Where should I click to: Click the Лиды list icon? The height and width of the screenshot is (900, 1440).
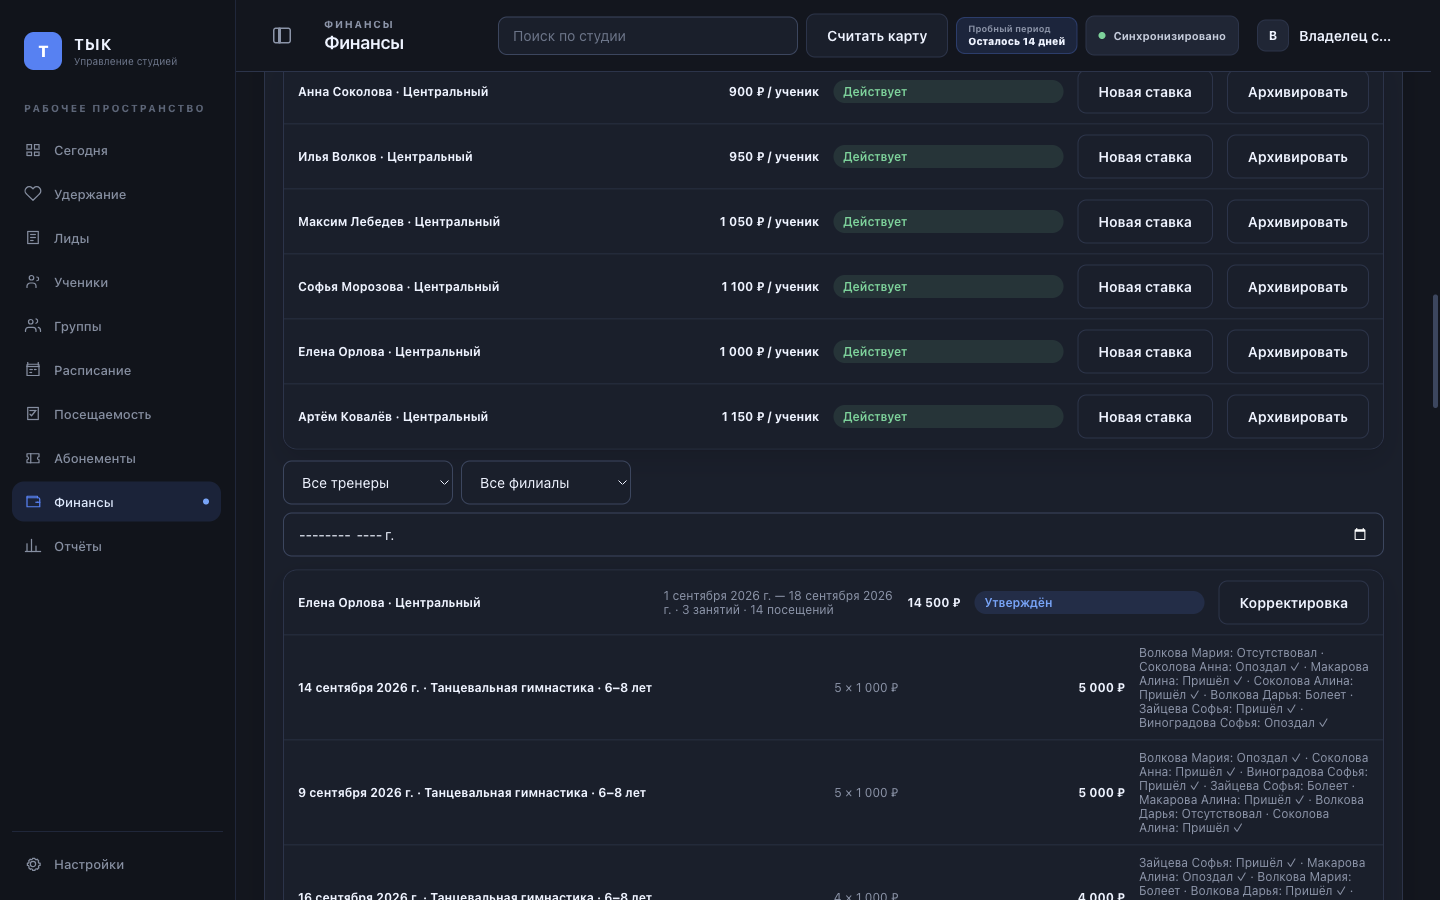coord(33,238)
